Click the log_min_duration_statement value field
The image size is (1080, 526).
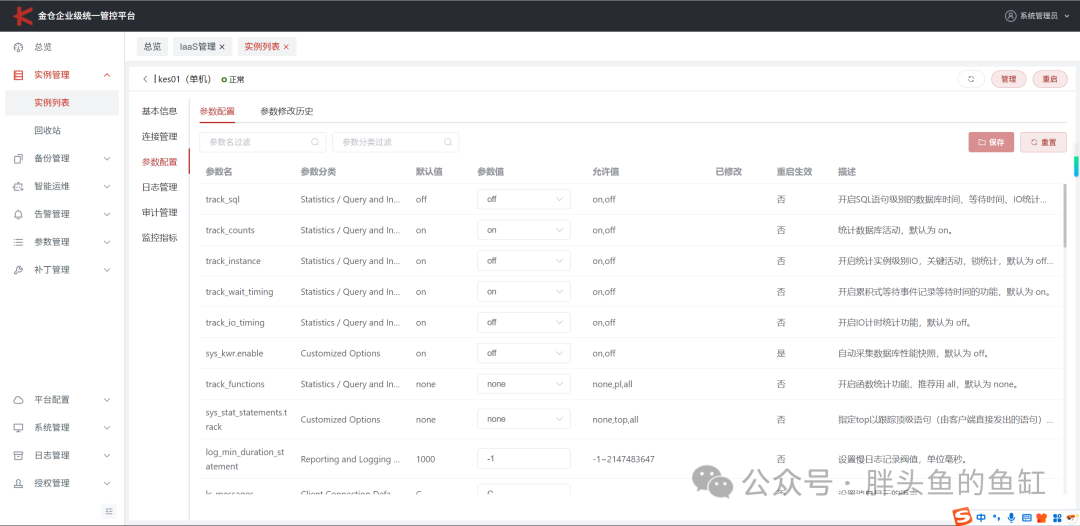pyautogui.click(x=523, y=459)
